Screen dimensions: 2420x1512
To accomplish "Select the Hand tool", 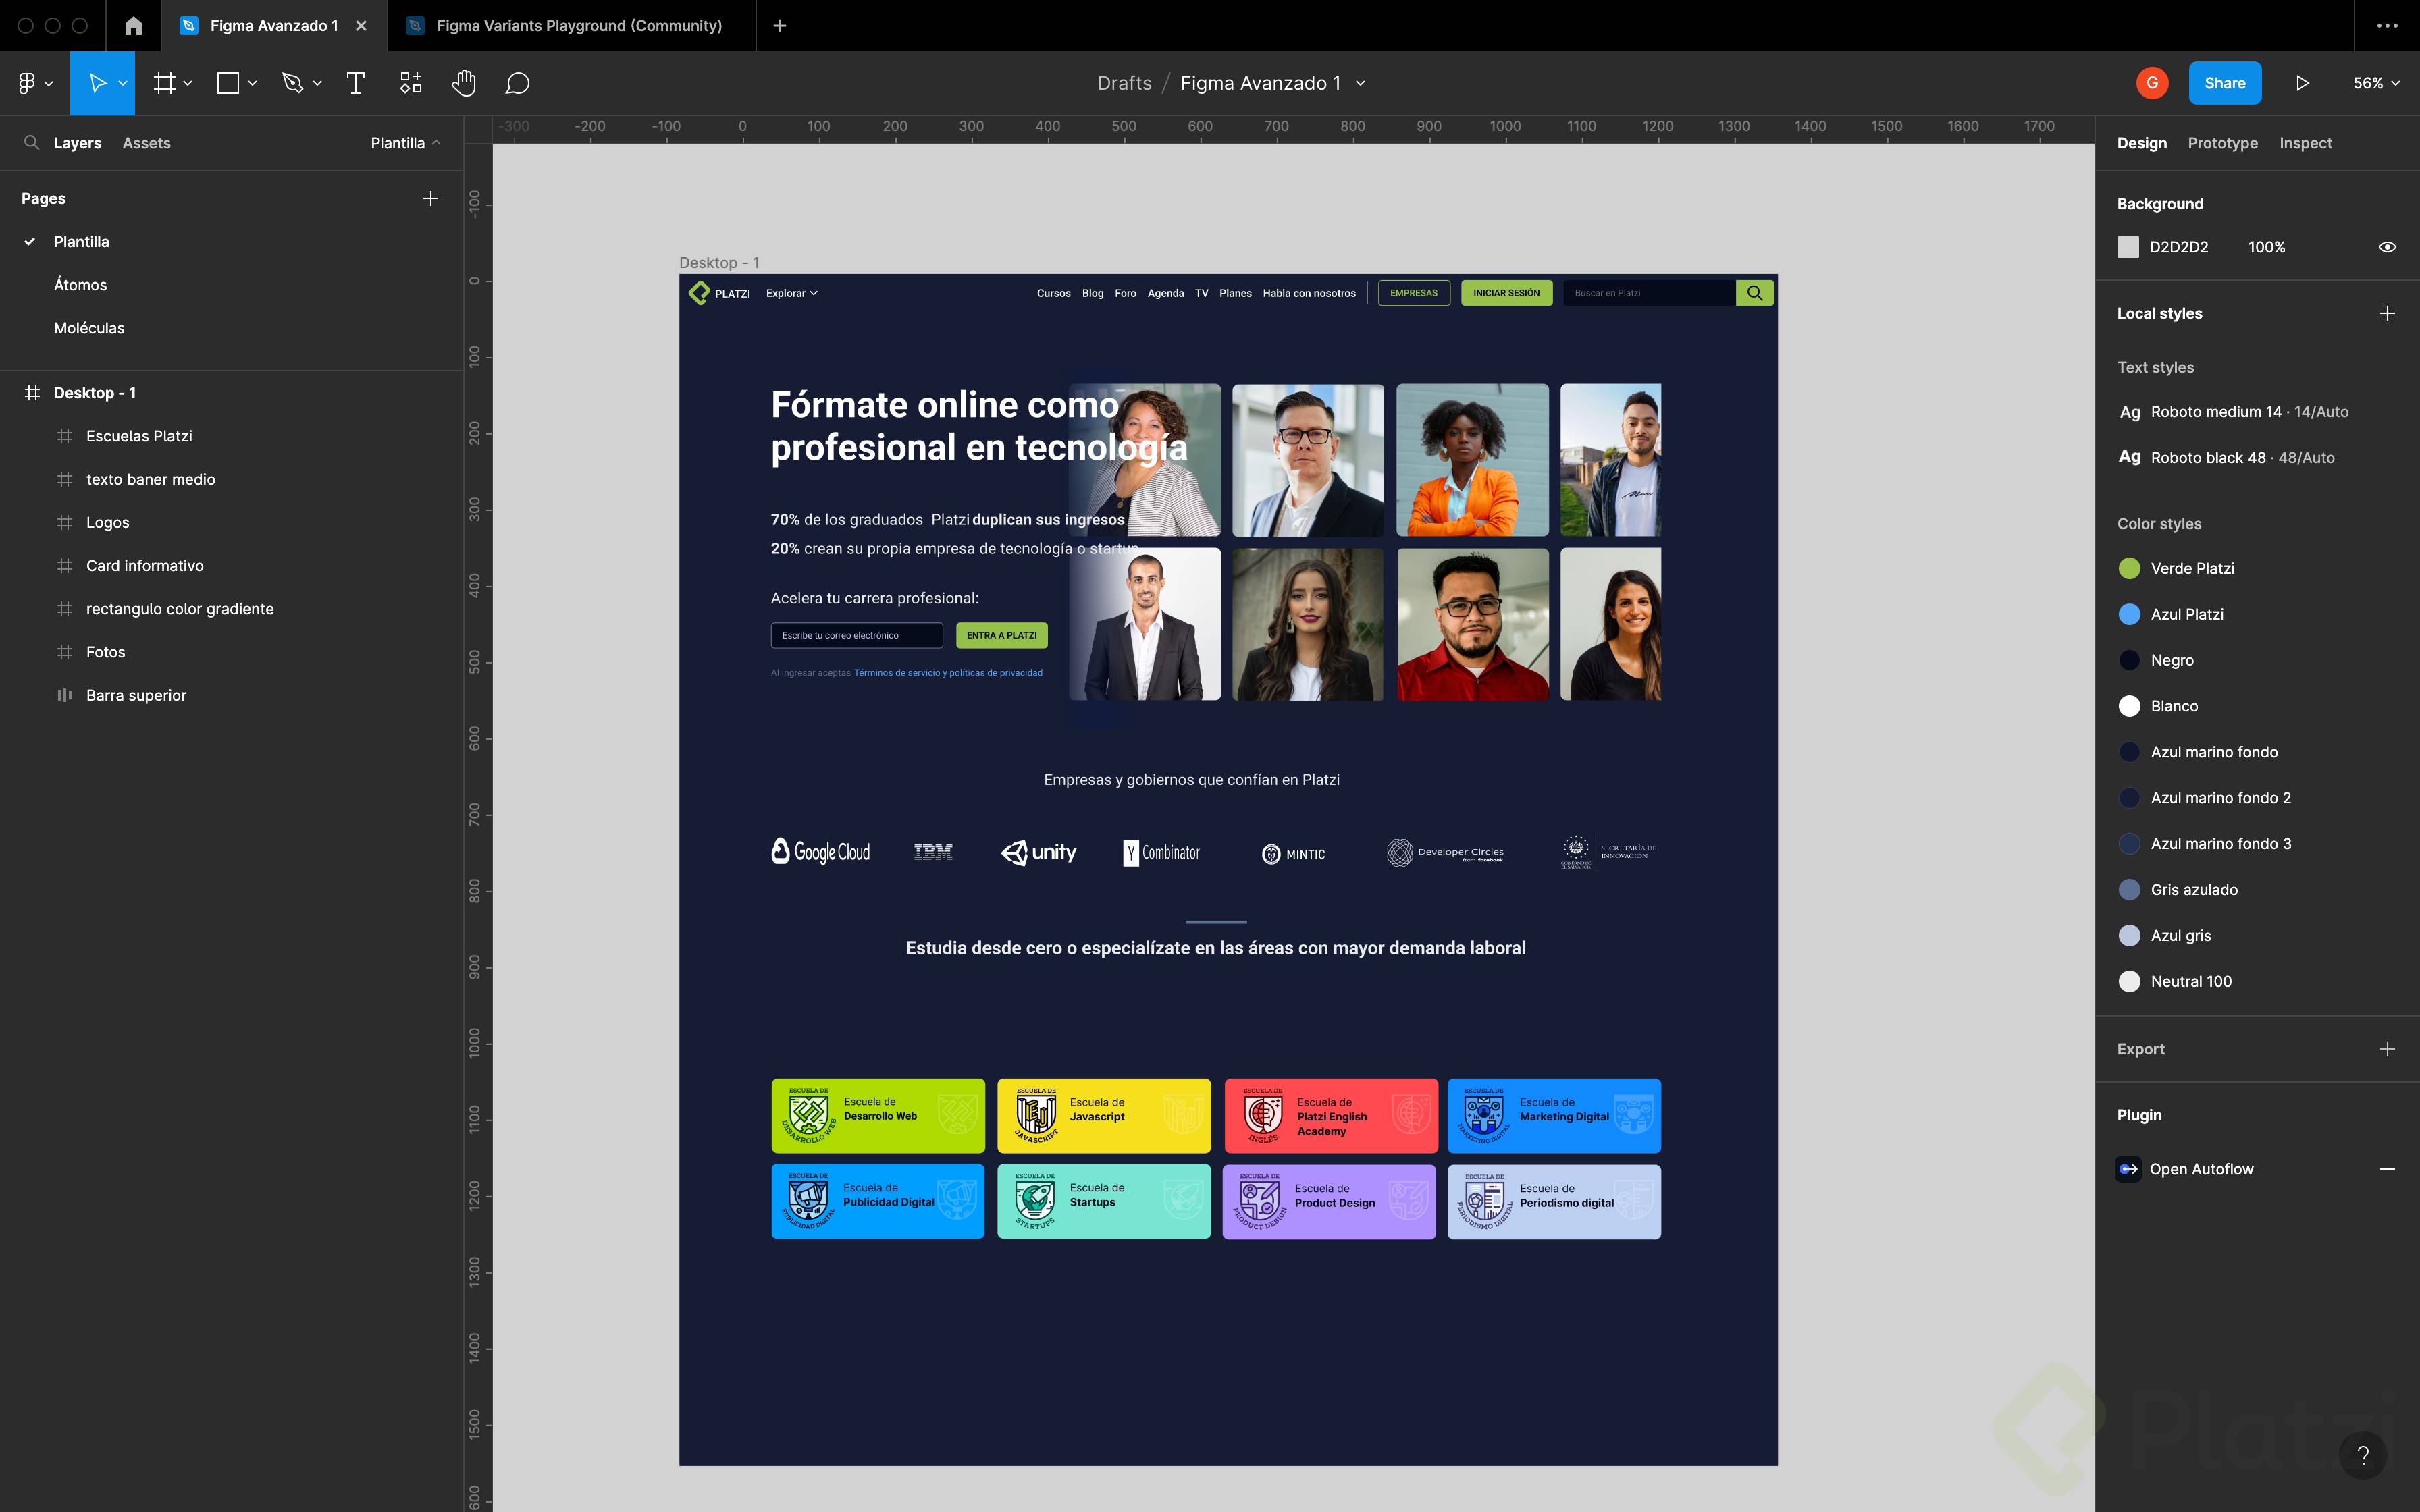I will pyautogui.click(x=463, y=83).
